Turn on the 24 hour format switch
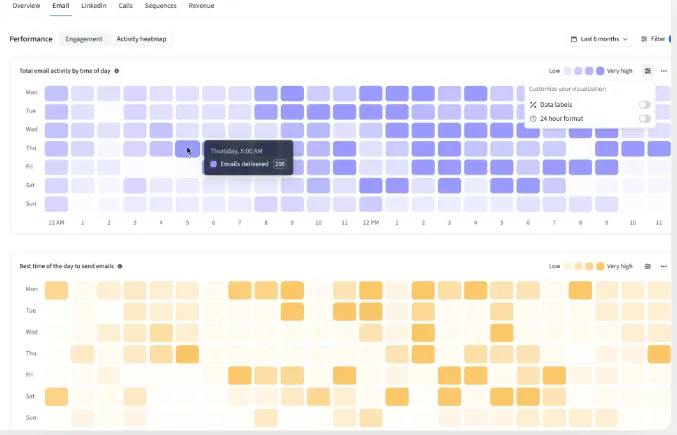Screen dimensions: 677x435 click(x=644, y=119)
